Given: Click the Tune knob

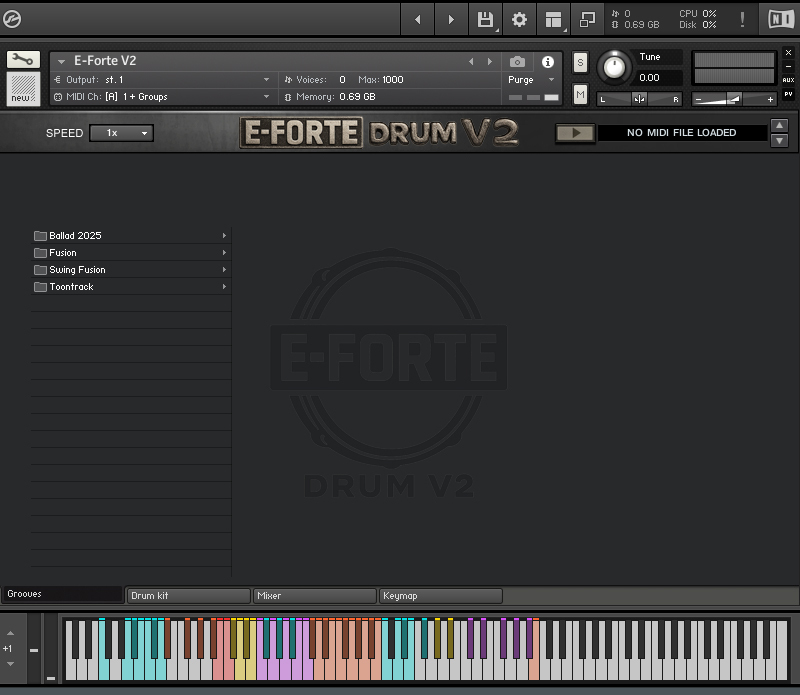Looking at the screenshot, I should [x=614, y=67].
